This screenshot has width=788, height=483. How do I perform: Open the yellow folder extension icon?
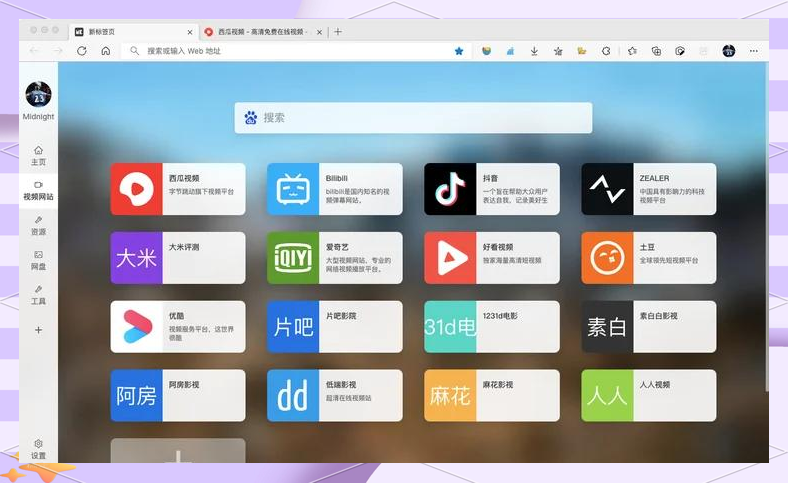(x=582, y=51)
